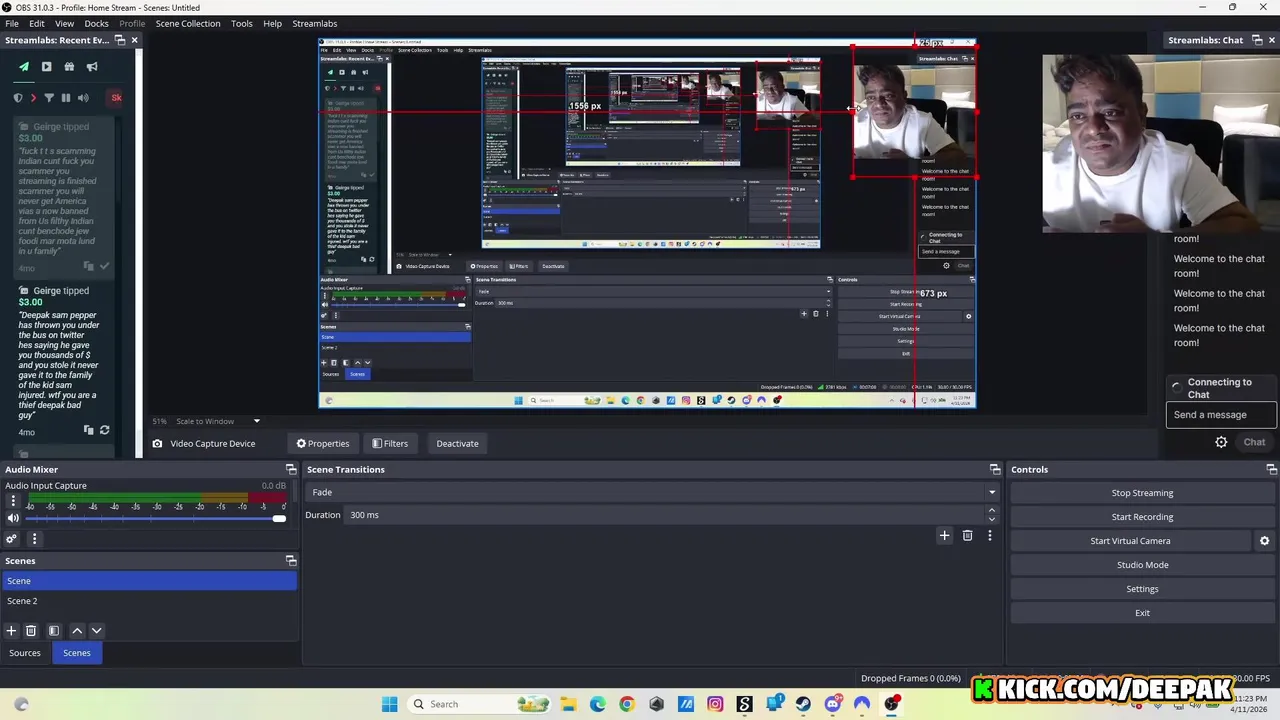This screenshot has height=720, width=1280.
Task: Open advanced audio properties gears icon
Action: pos(11,539)
